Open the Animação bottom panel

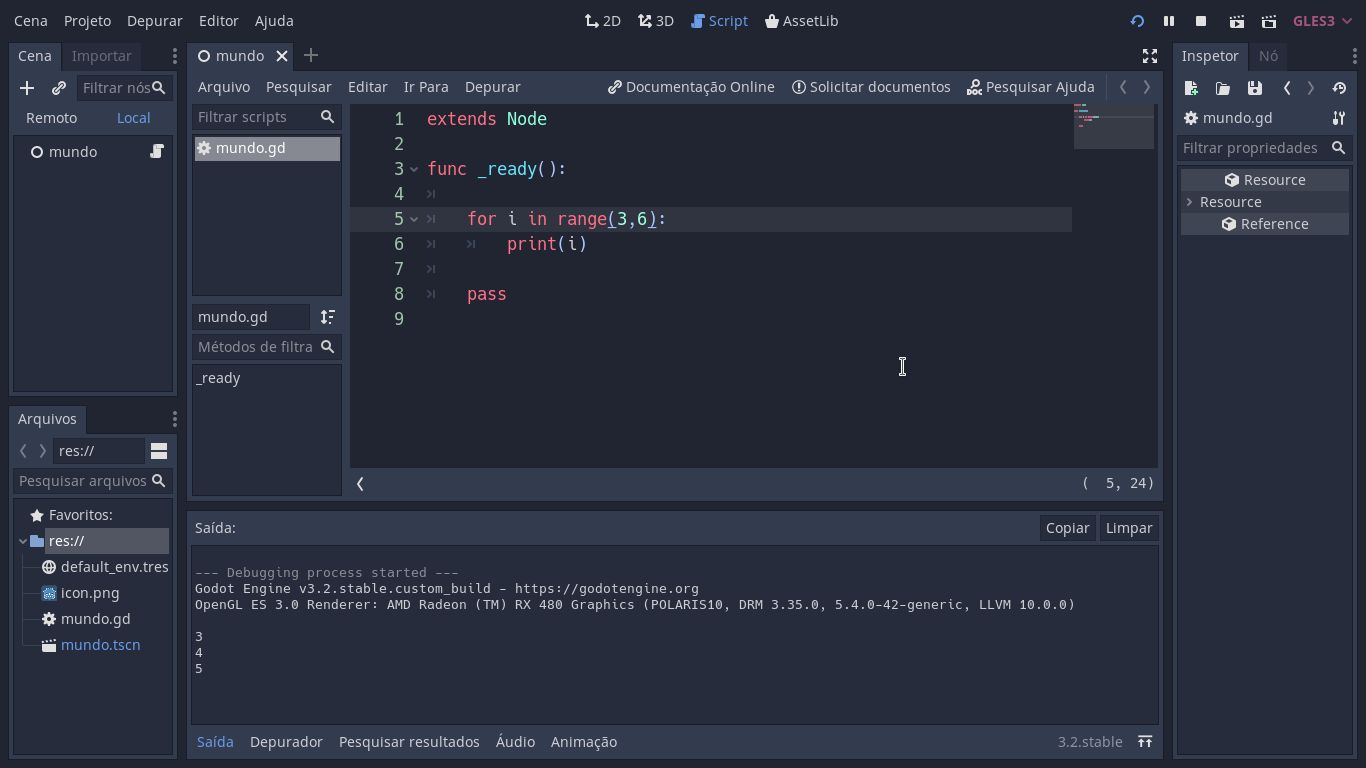(584, 742)
